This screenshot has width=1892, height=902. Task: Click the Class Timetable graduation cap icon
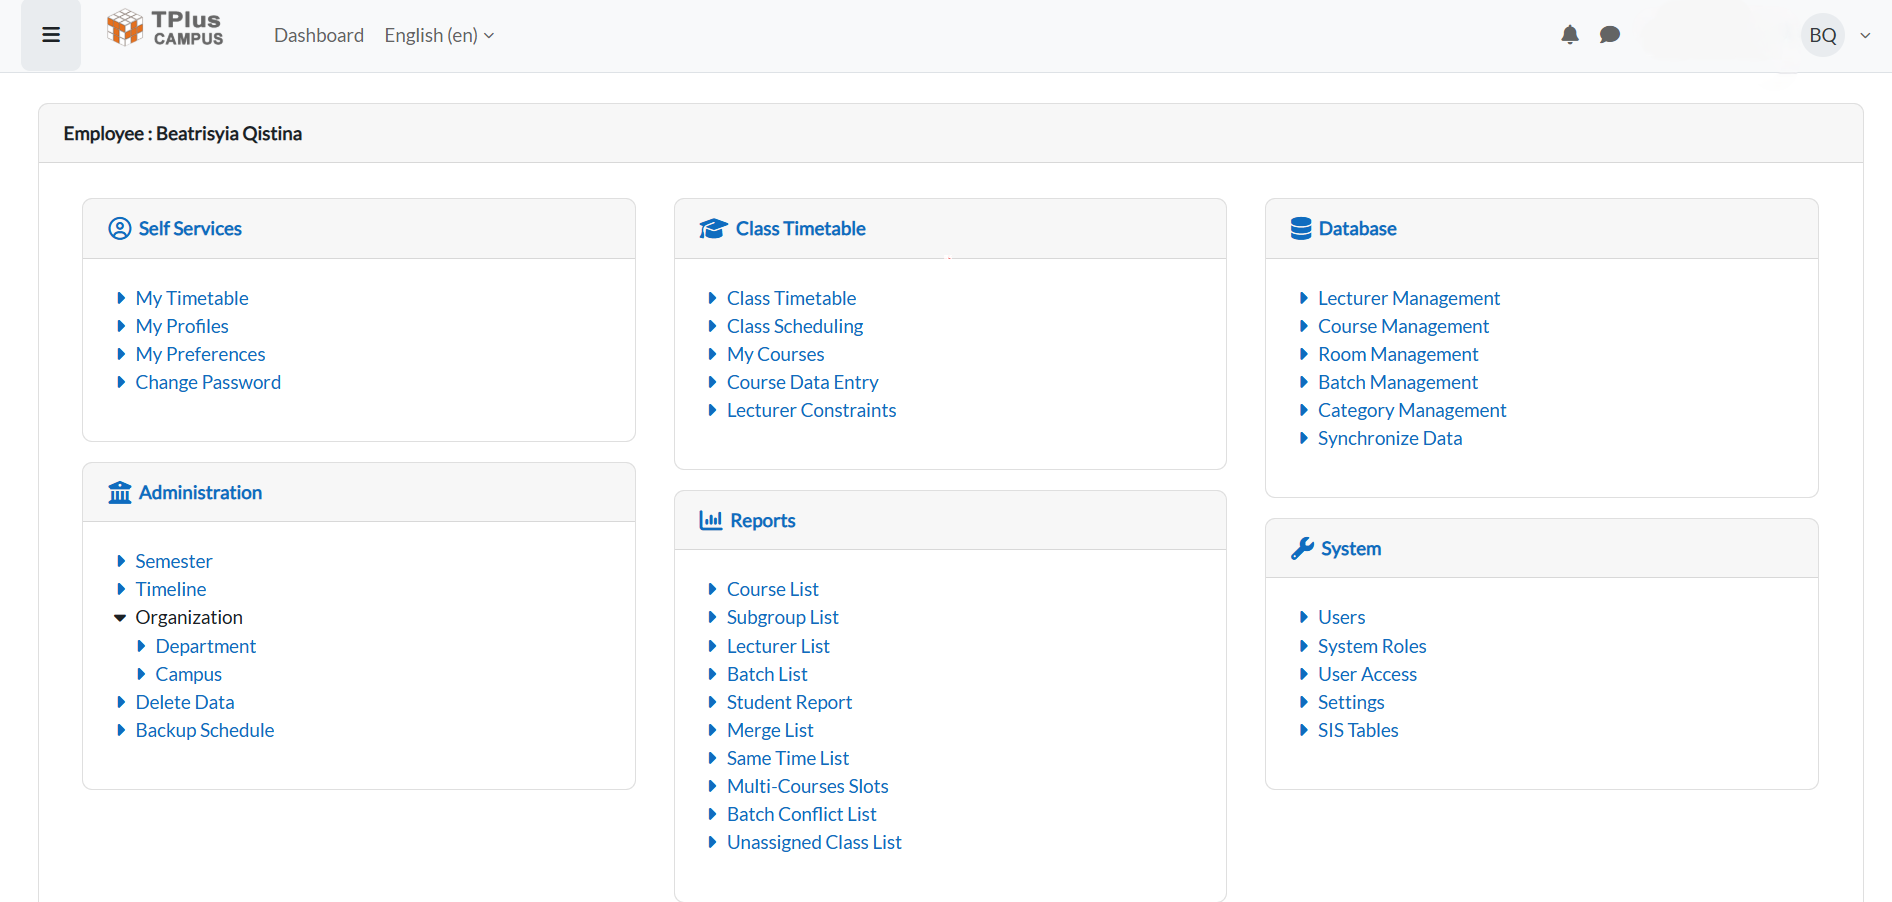coord(712,229)
